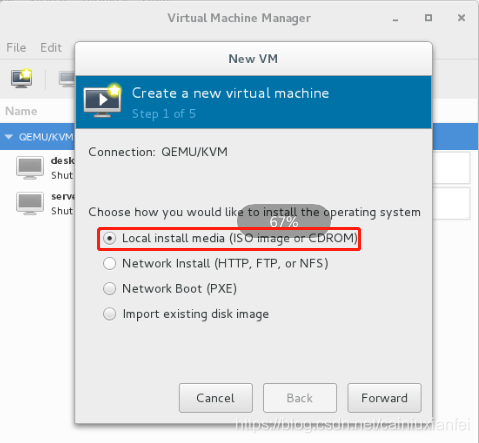
Task: Click the New VM dialog title
Action: (253, 59)
